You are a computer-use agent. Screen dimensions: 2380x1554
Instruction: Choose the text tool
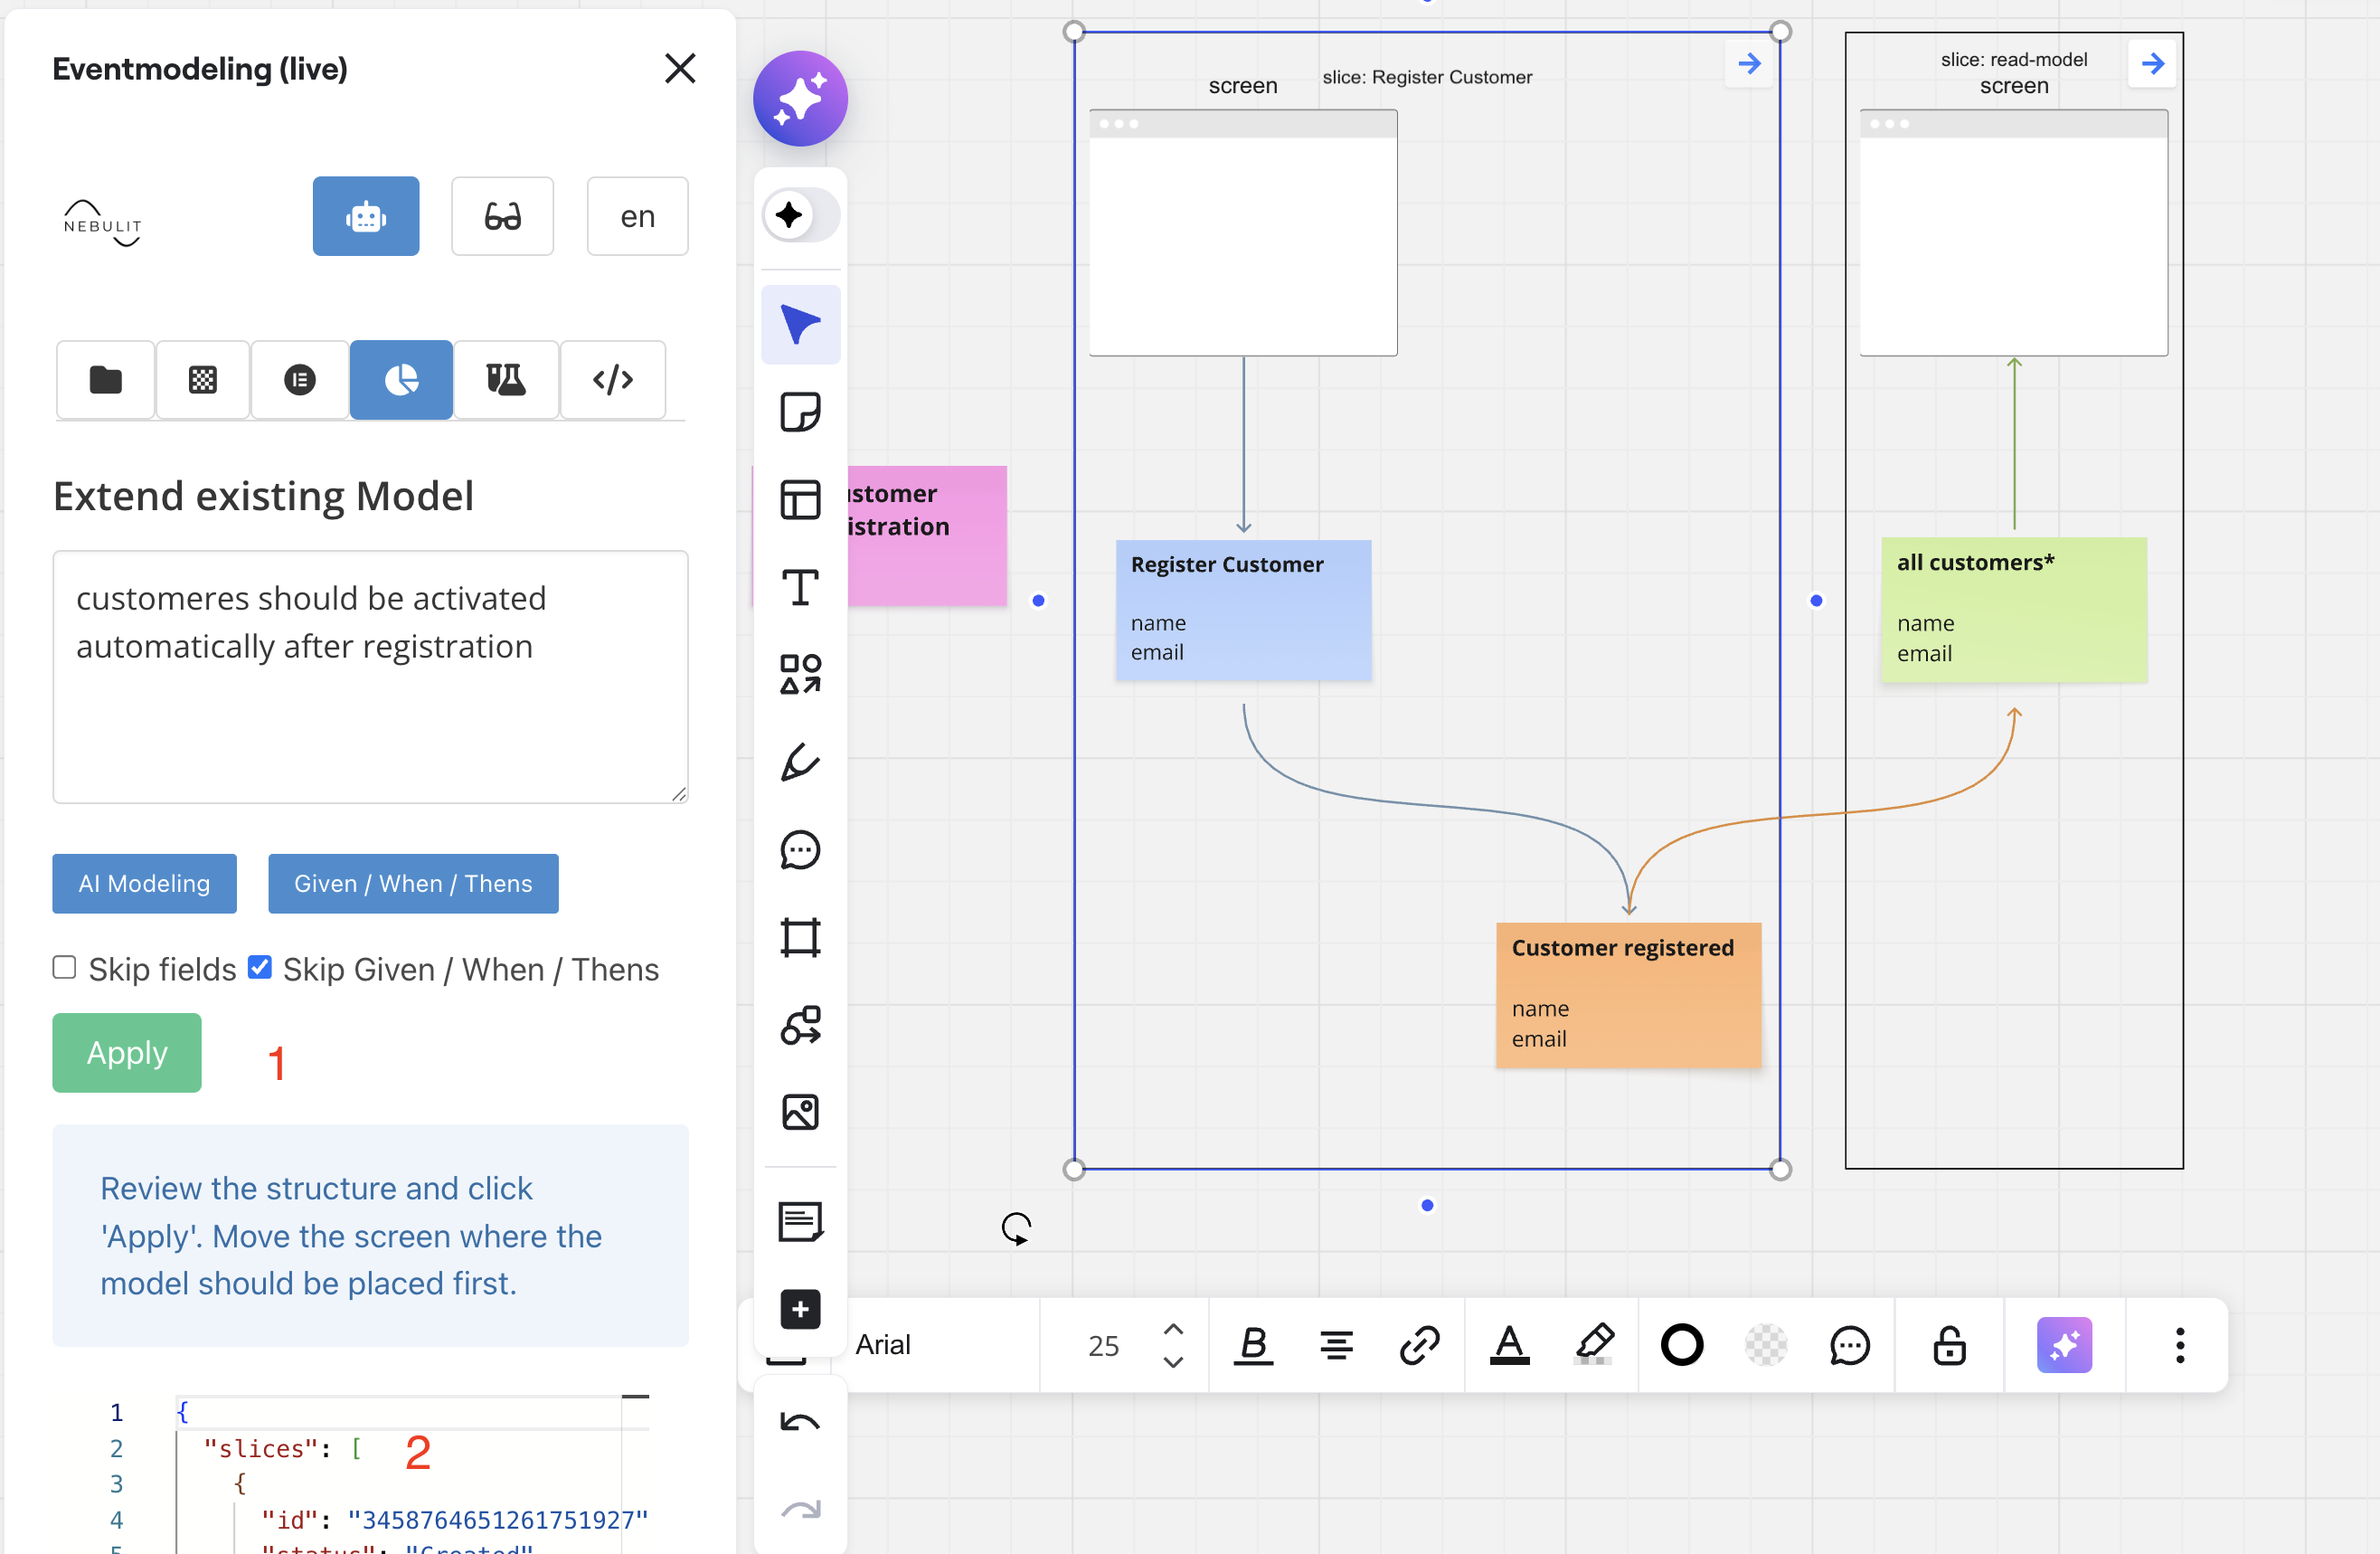(800, 587)
